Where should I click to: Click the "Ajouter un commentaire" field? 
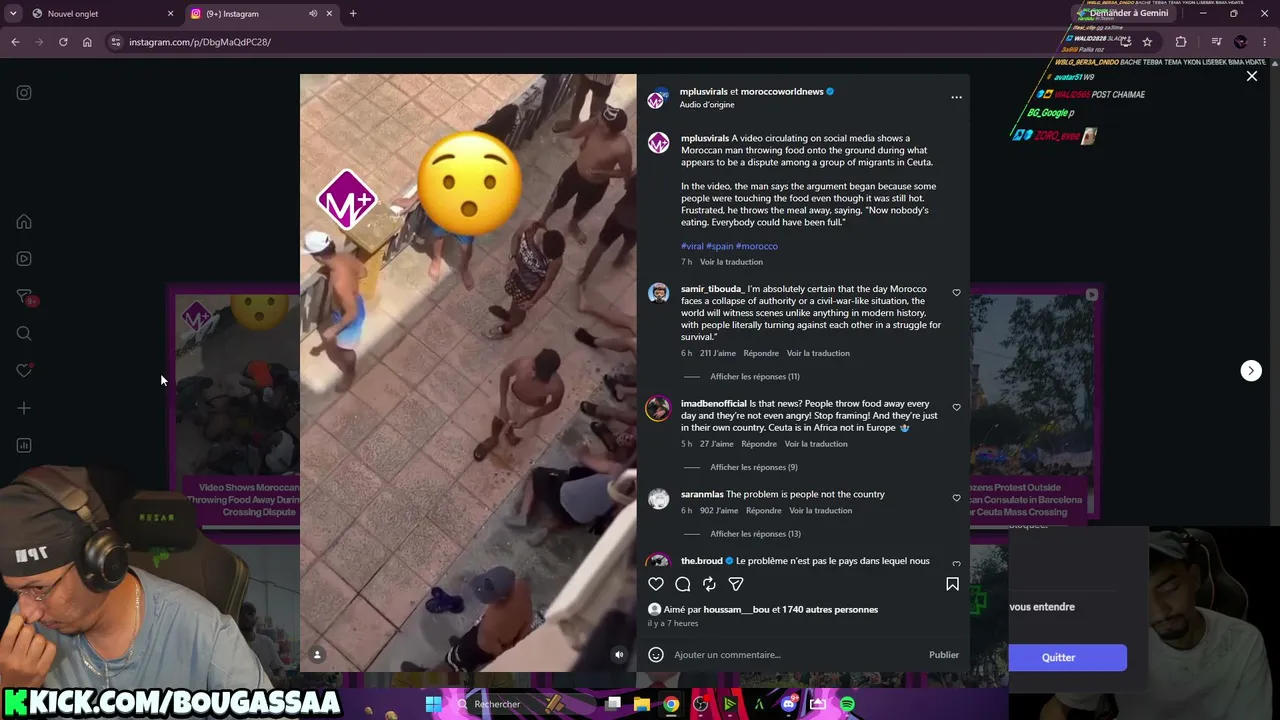795,655
